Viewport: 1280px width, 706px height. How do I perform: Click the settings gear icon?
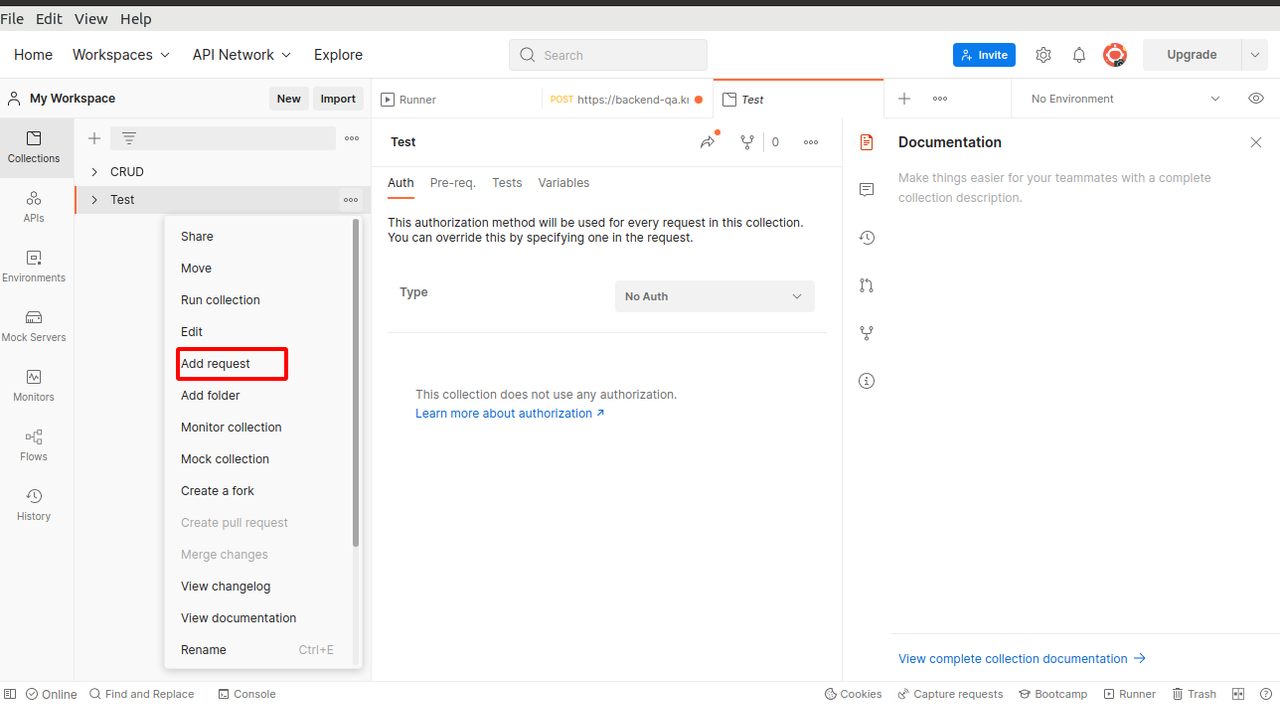(1043, 55)
